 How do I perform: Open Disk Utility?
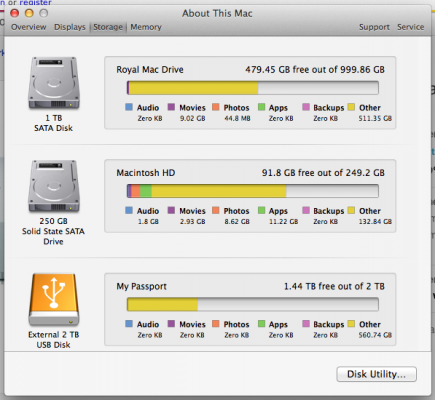[376, 374]
